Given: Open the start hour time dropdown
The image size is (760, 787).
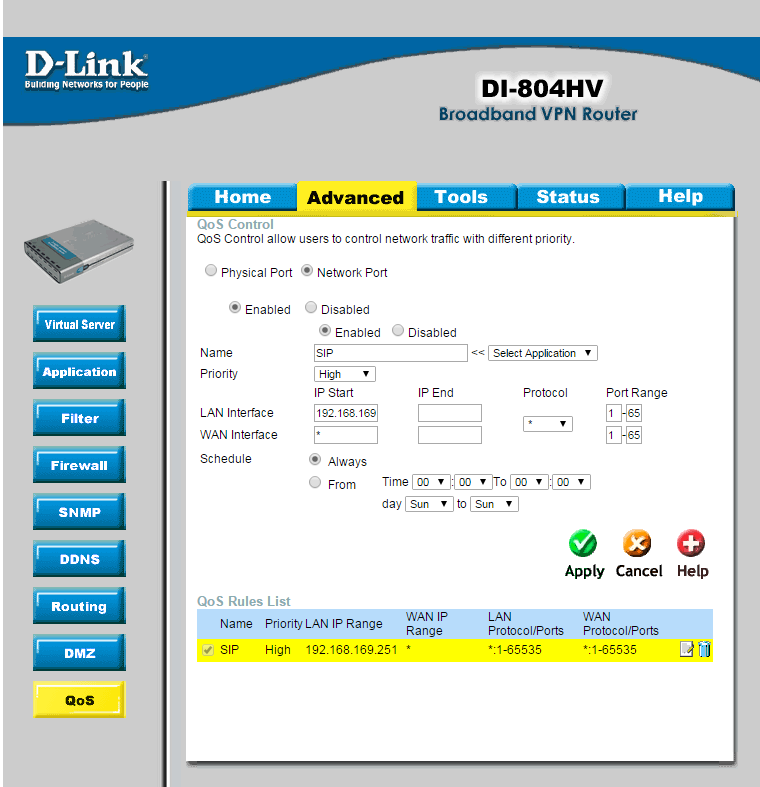Looking at the screenshot, I should tap(432, 482).
